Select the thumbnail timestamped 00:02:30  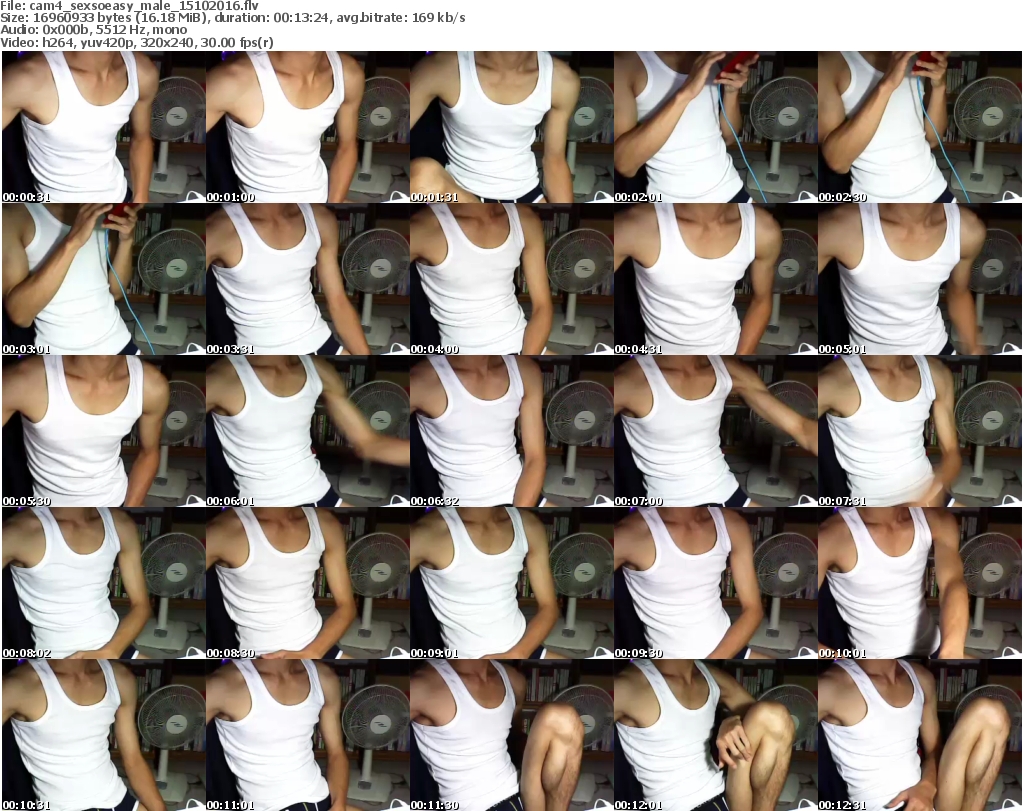(x=920, y=127)
